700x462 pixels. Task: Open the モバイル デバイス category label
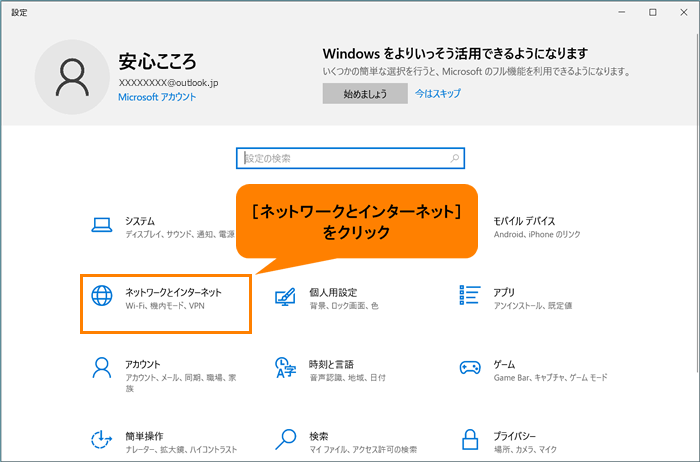pyautogui.click(x=524, y=221)
